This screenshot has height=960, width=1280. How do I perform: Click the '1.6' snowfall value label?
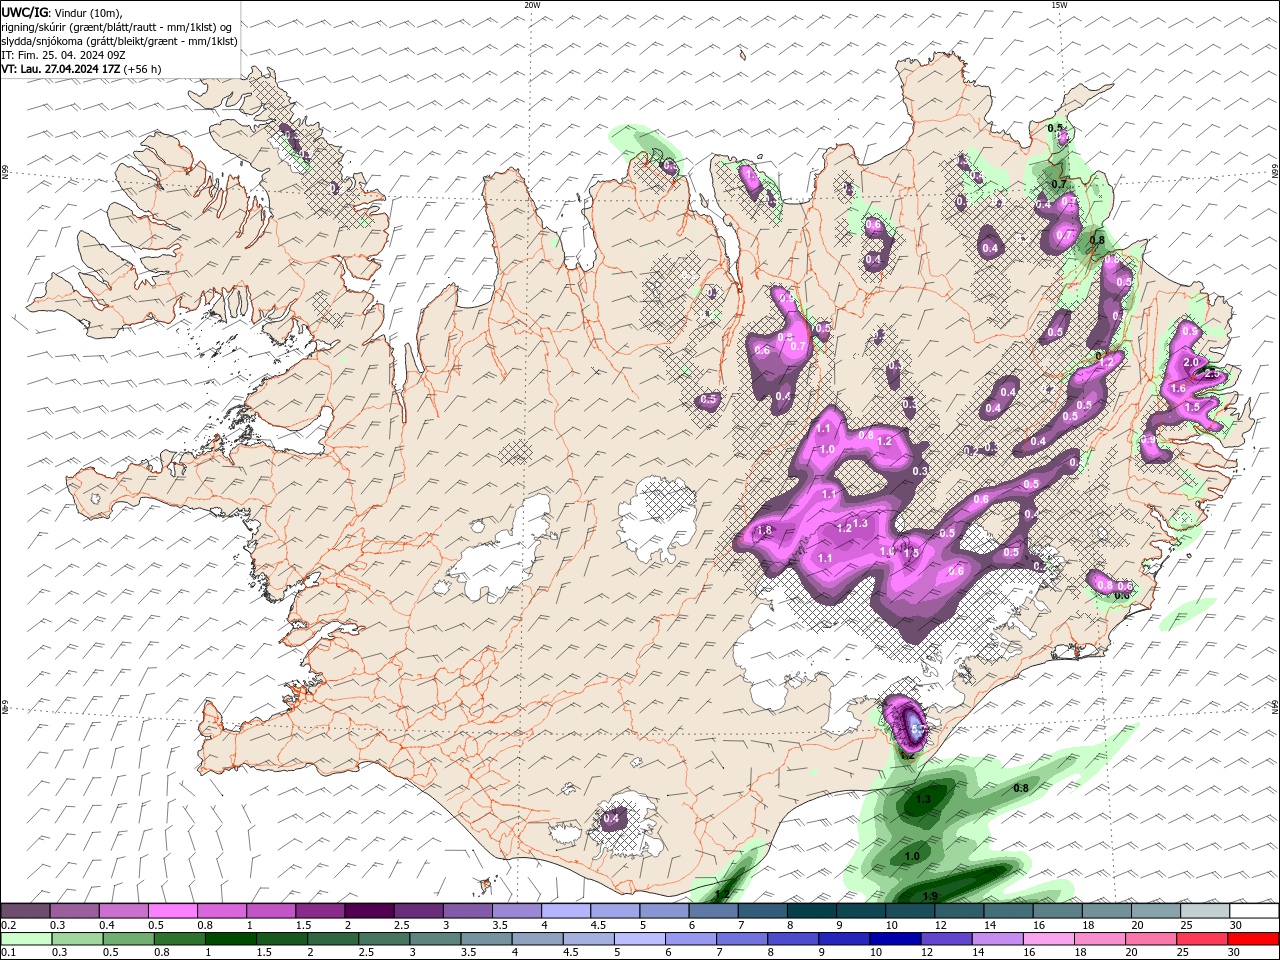tap(1178, 389)
